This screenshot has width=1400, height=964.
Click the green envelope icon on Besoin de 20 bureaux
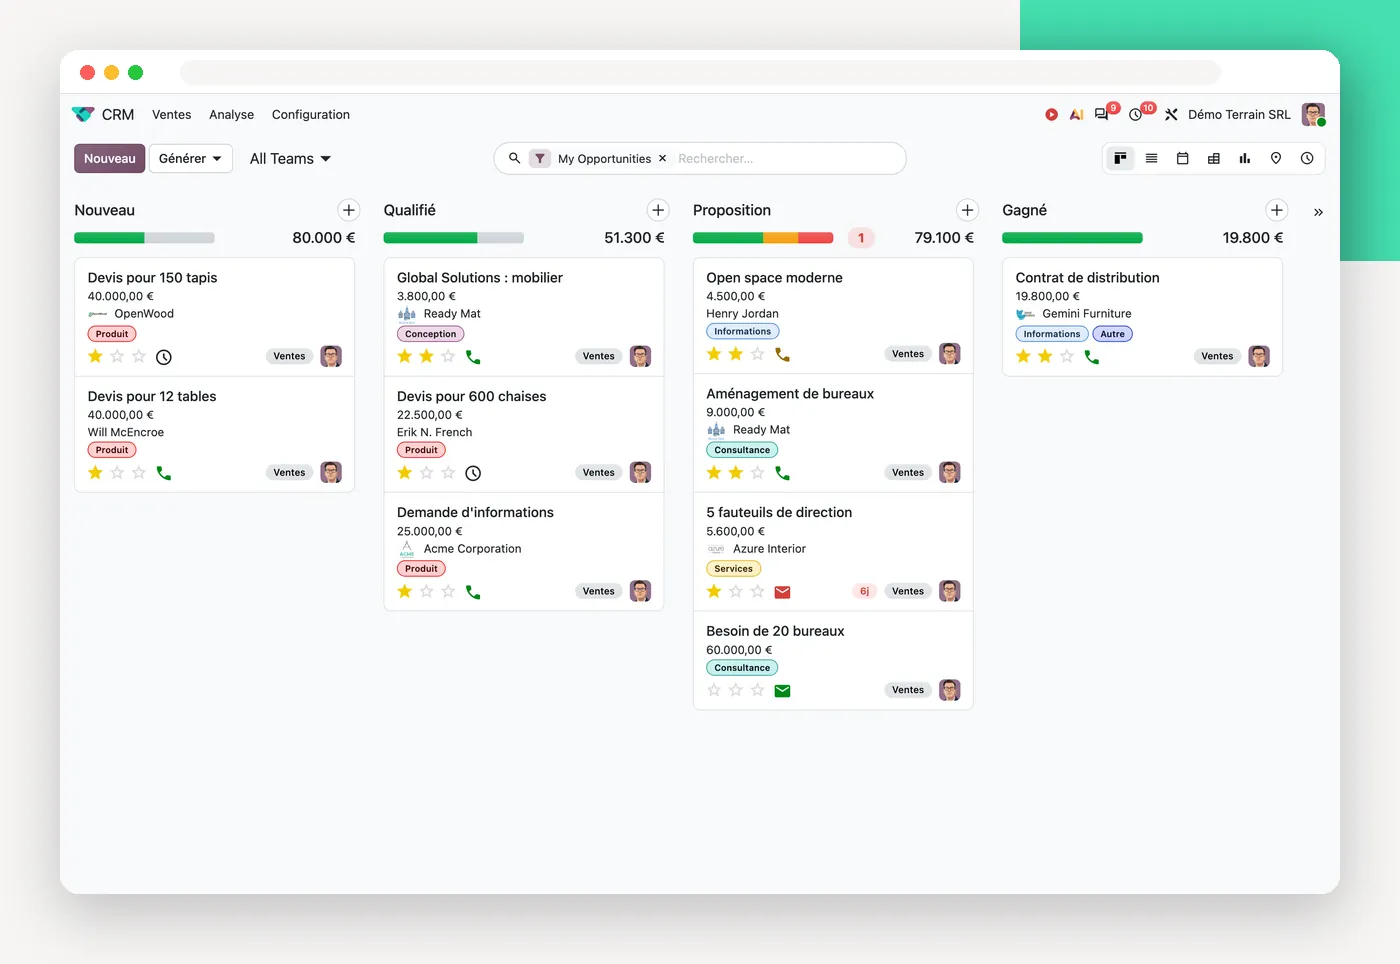[783, 691]
